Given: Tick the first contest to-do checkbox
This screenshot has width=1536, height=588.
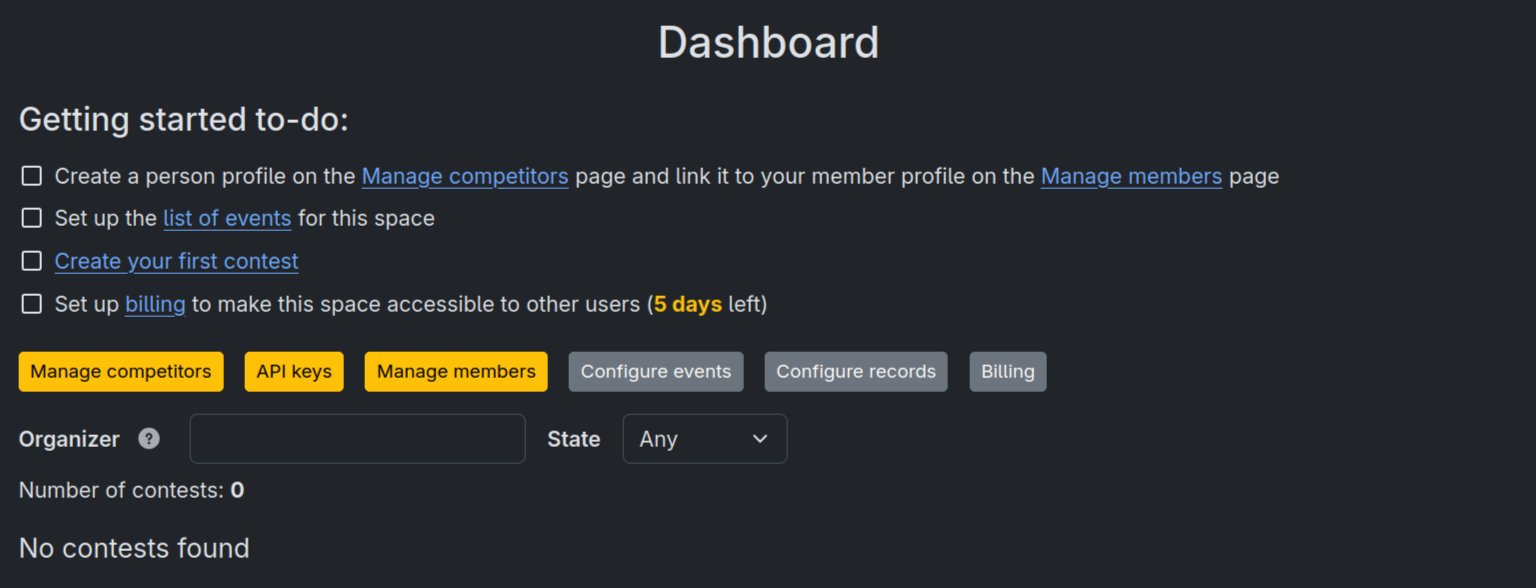Looking at the screenshot, I should 32,261.
